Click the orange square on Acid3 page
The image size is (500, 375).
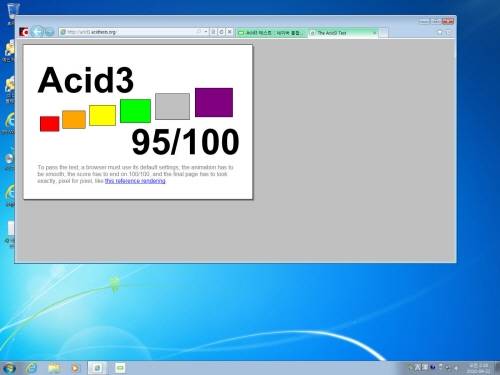74,119
